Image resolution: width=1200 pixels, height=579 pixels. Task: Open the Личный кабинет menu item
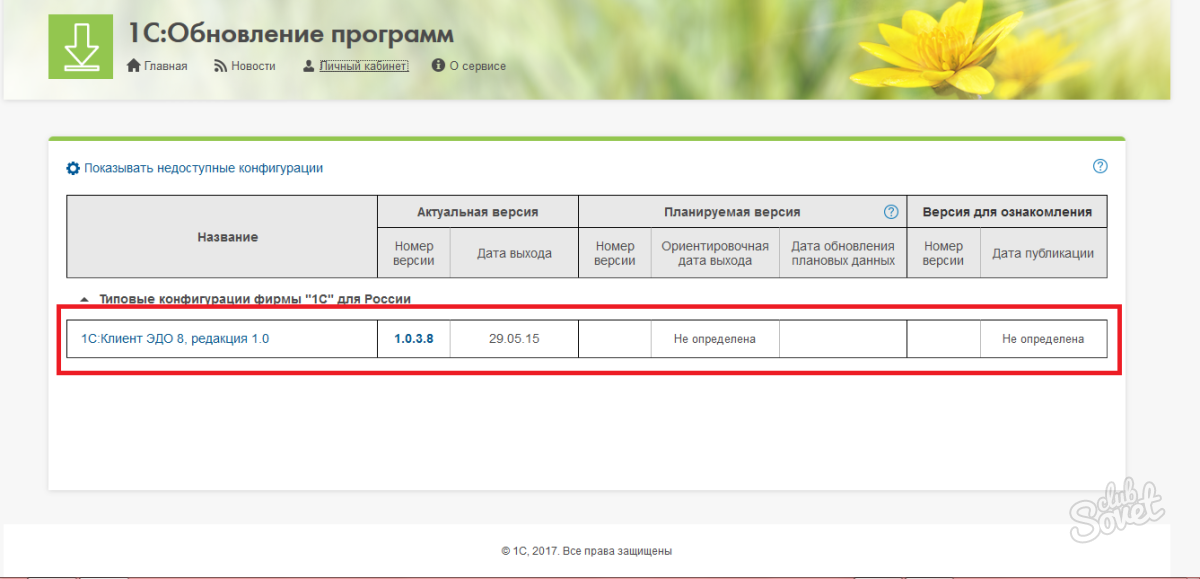click(x=364, y=66)
